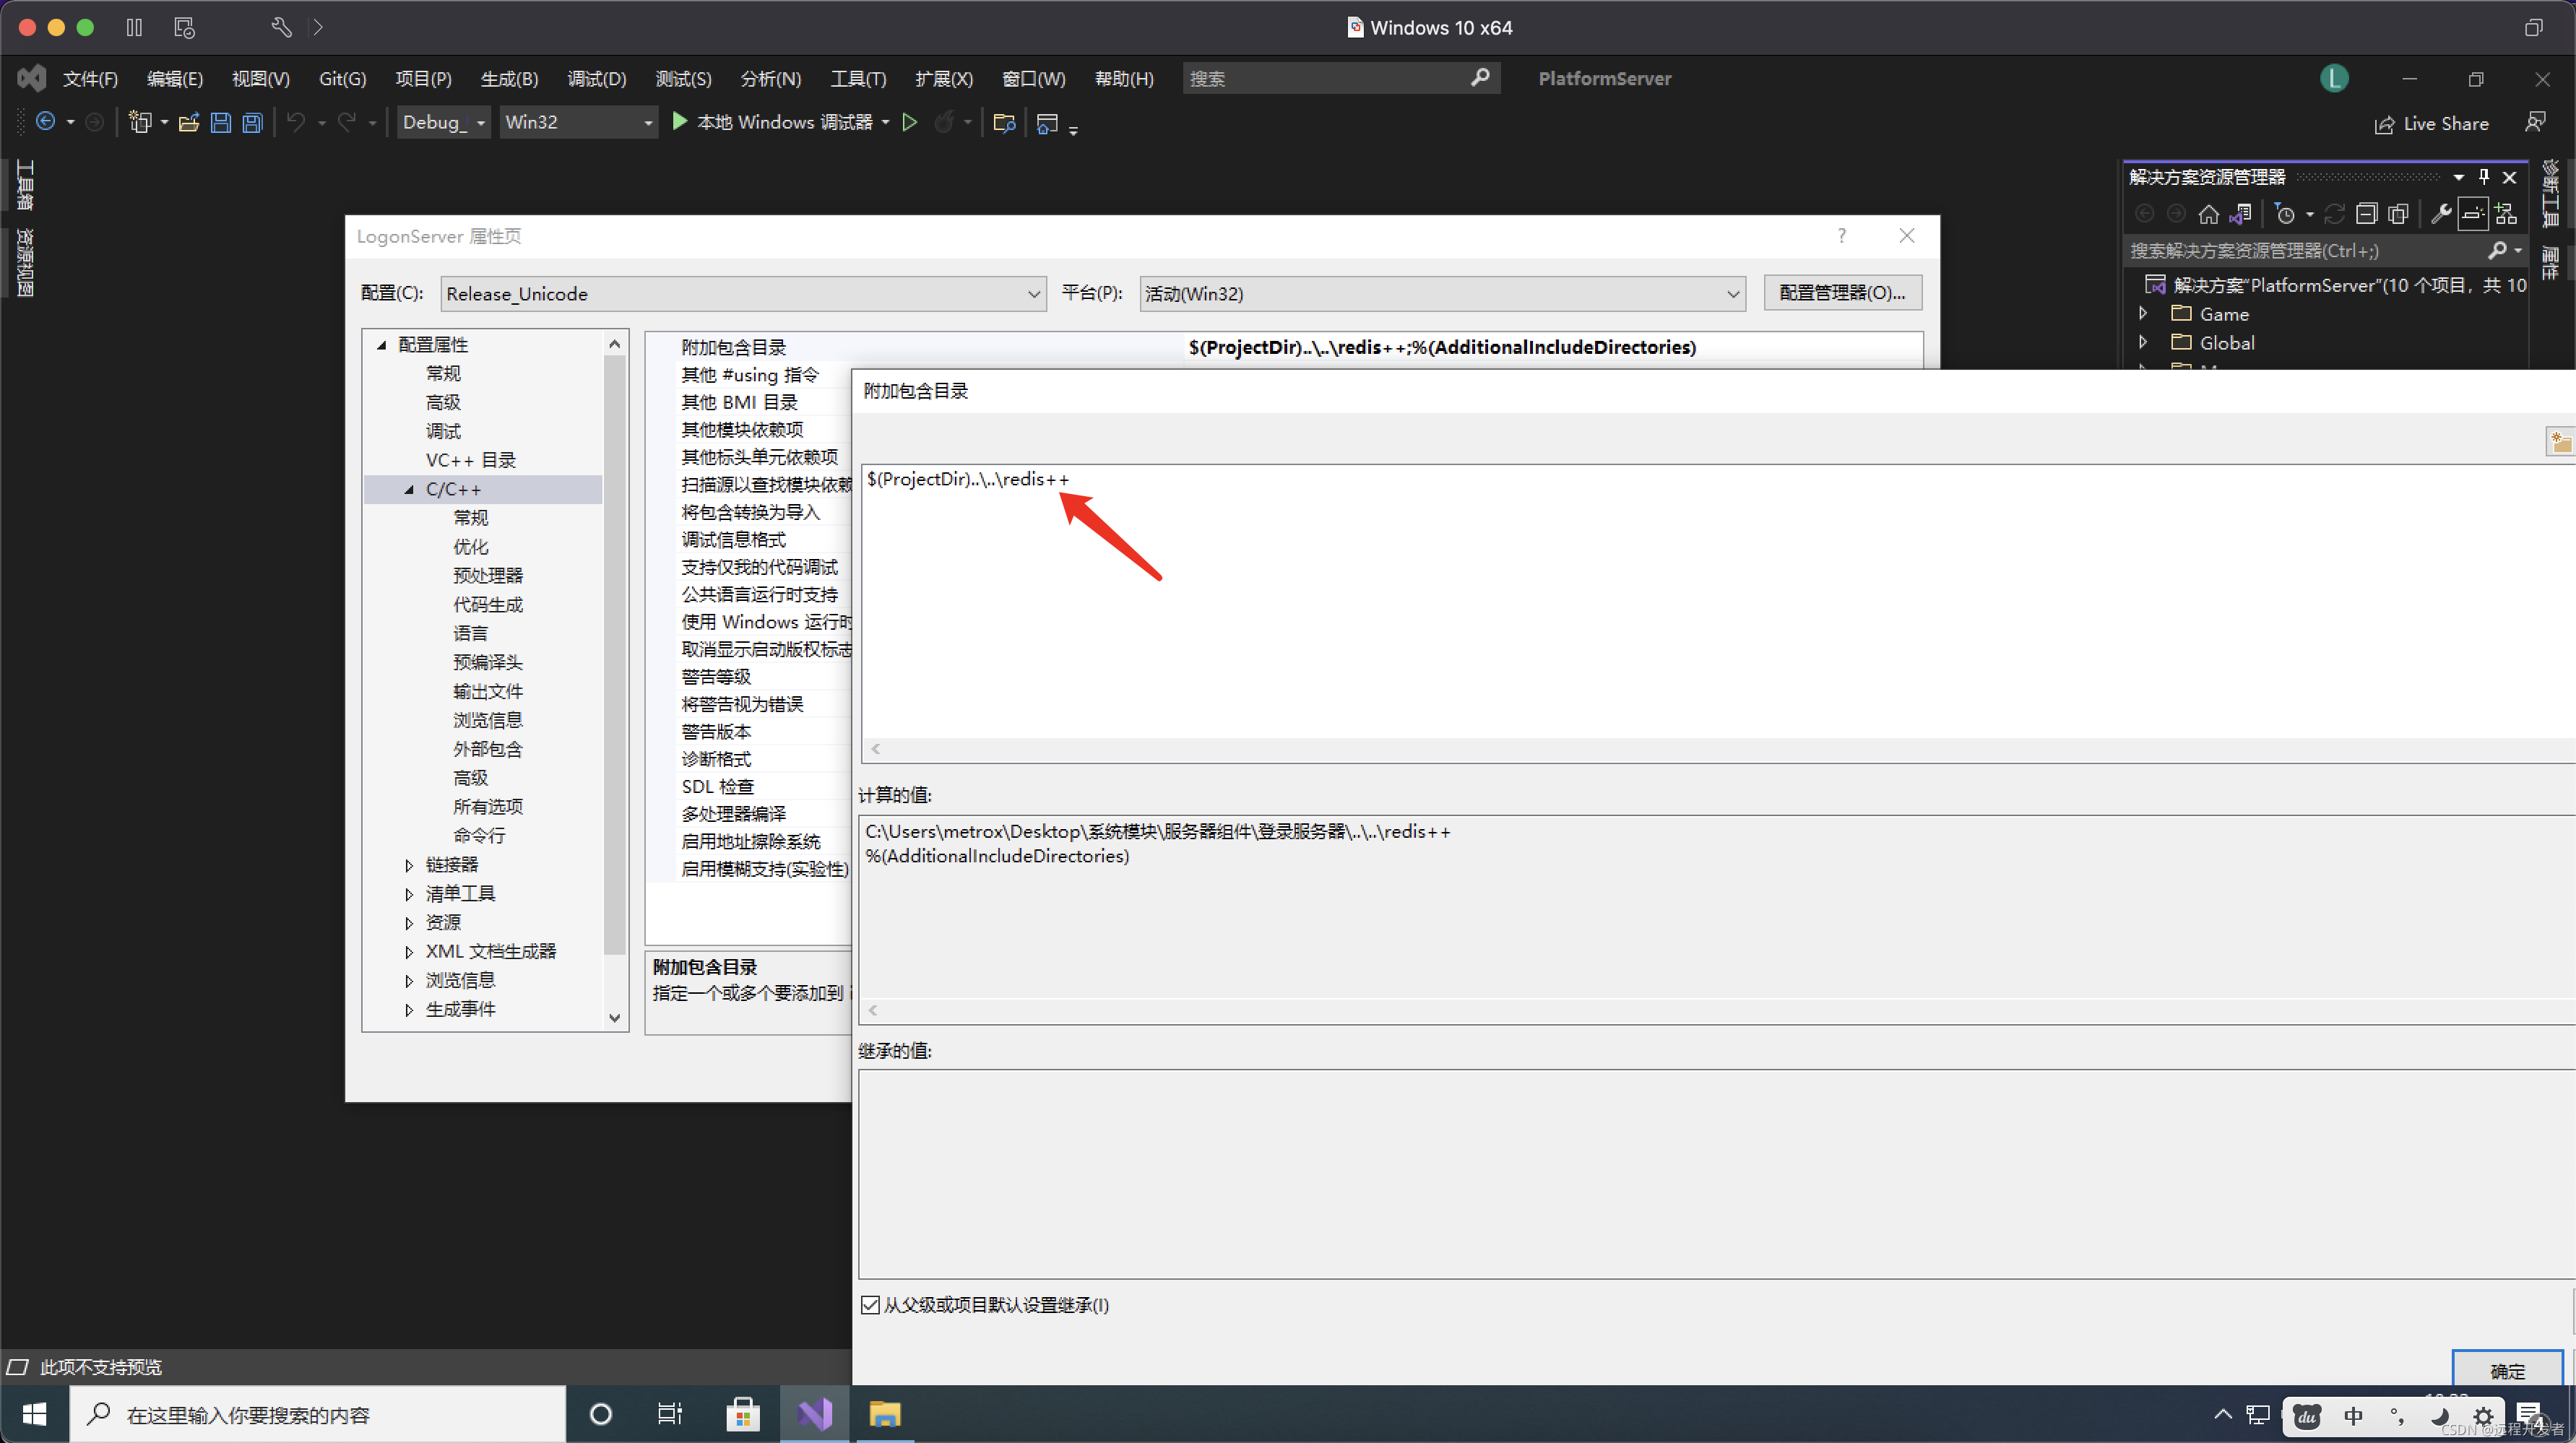This screenshot has width=2576, height=1443.
Task: Click the 配置管理器(O)... button
Action: pyautogui.click(x=1842, y=293)
